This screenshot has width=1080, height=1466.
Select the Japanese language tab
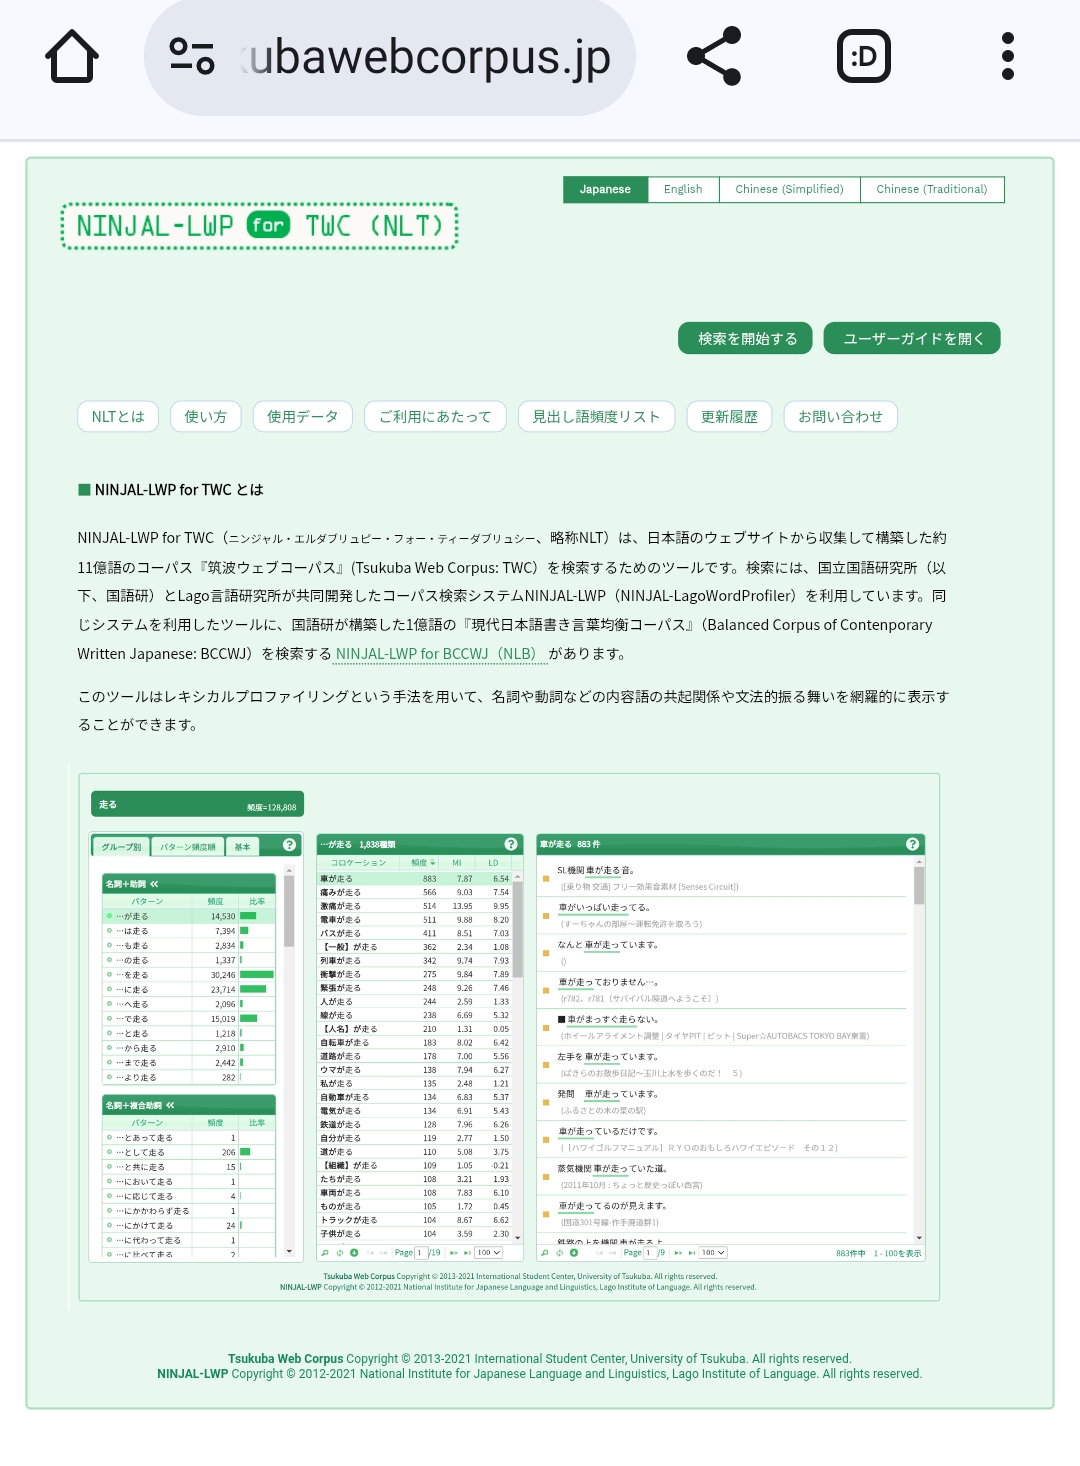pos(605,189)
